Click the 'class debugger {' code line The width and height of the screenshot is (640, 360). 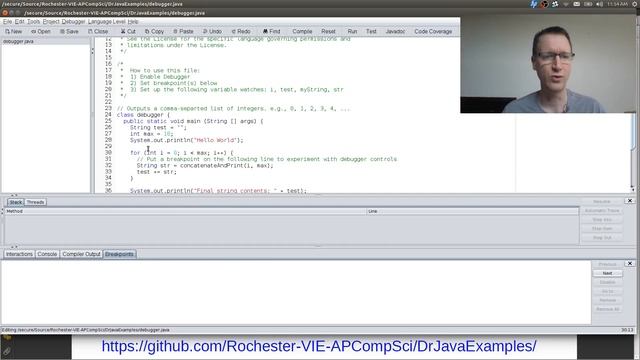coord(143,115)
